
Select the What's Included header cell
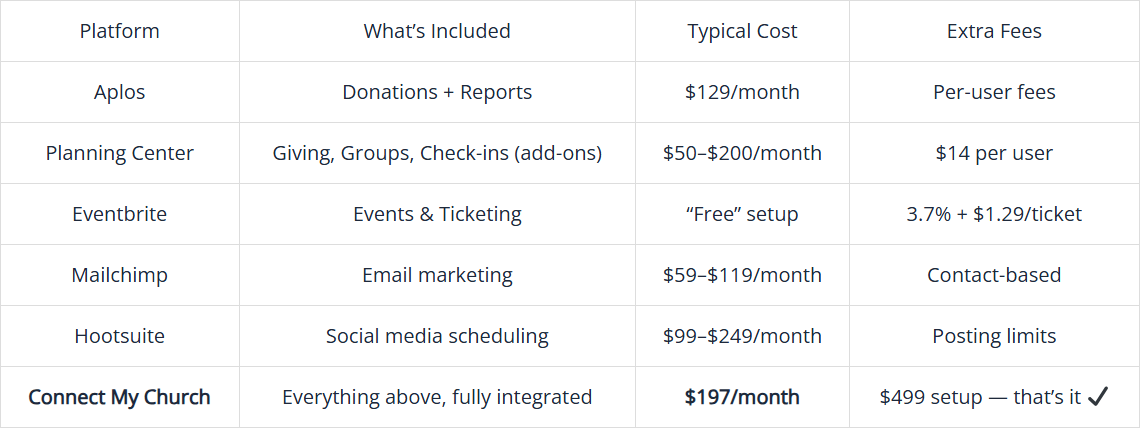[437, 31]
